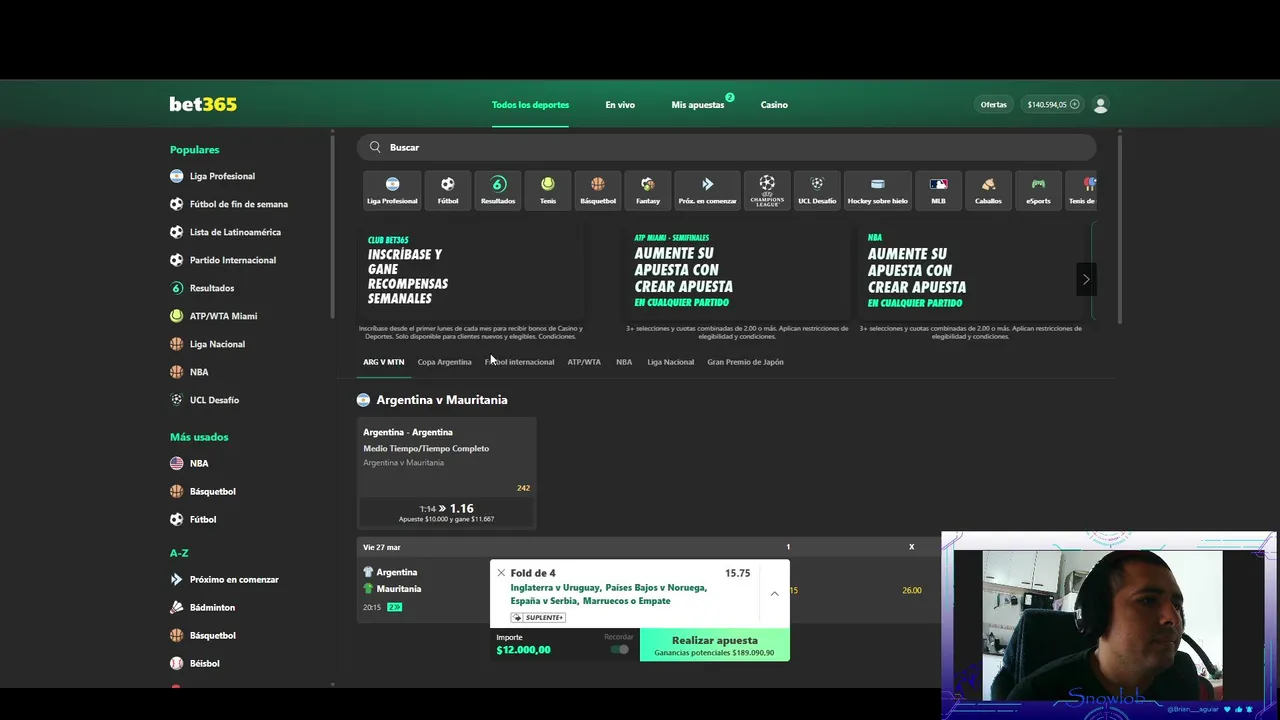Select the ATP/WTA tab
Image resolution: width=1280 pixels, height=720 pixels.
[x=584, y=362]
